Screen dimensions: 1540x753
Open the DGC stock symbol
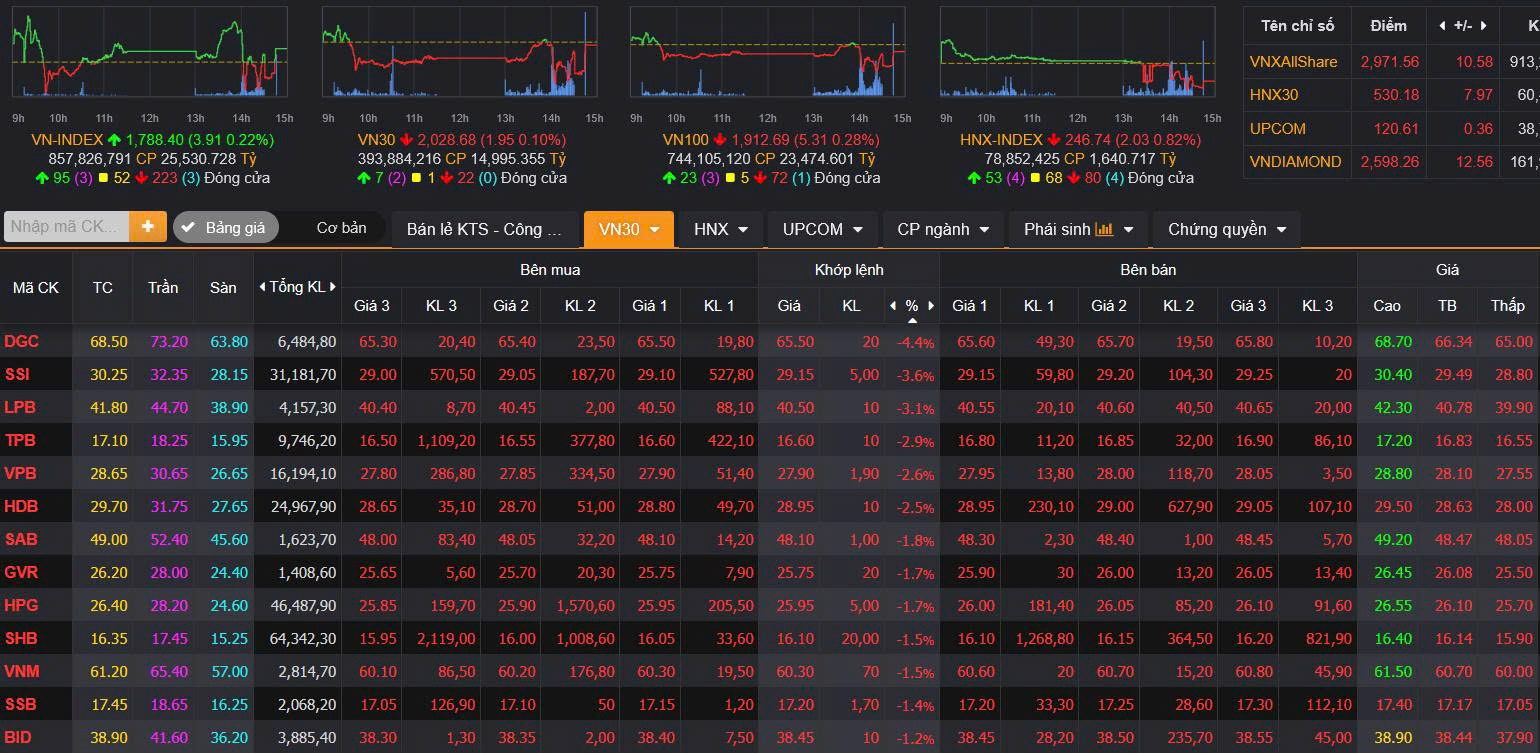[21, 341]
